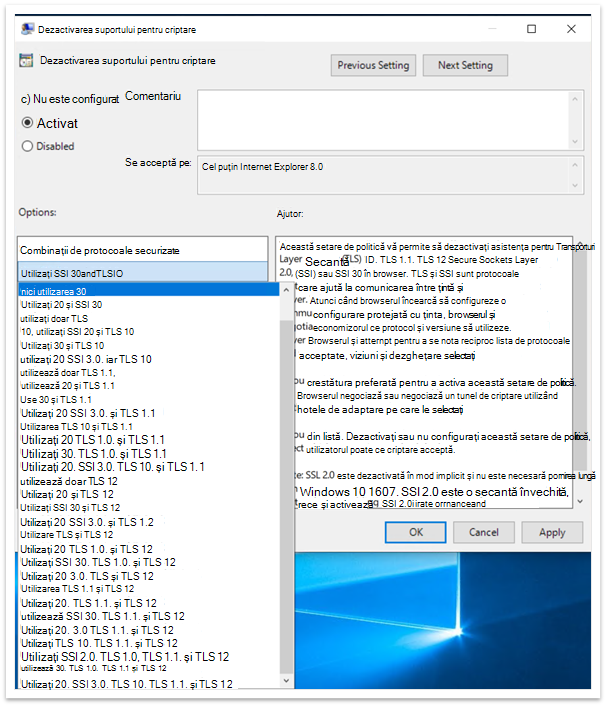Choose 'Utilizați 20 TLS 1.0. și TLS 12'
The height and width of the screenshot is (706, 606).
(149, 549)
